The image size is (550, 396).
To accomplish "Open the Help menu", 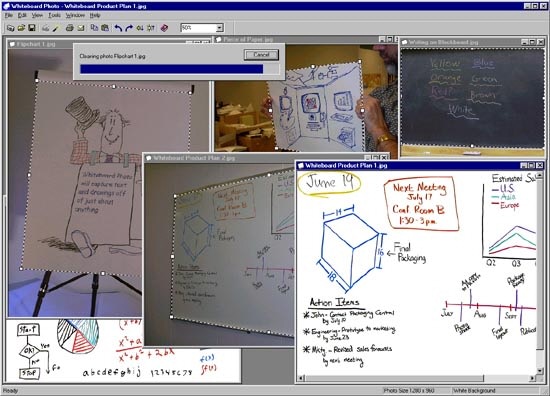I will click(95, 15).
